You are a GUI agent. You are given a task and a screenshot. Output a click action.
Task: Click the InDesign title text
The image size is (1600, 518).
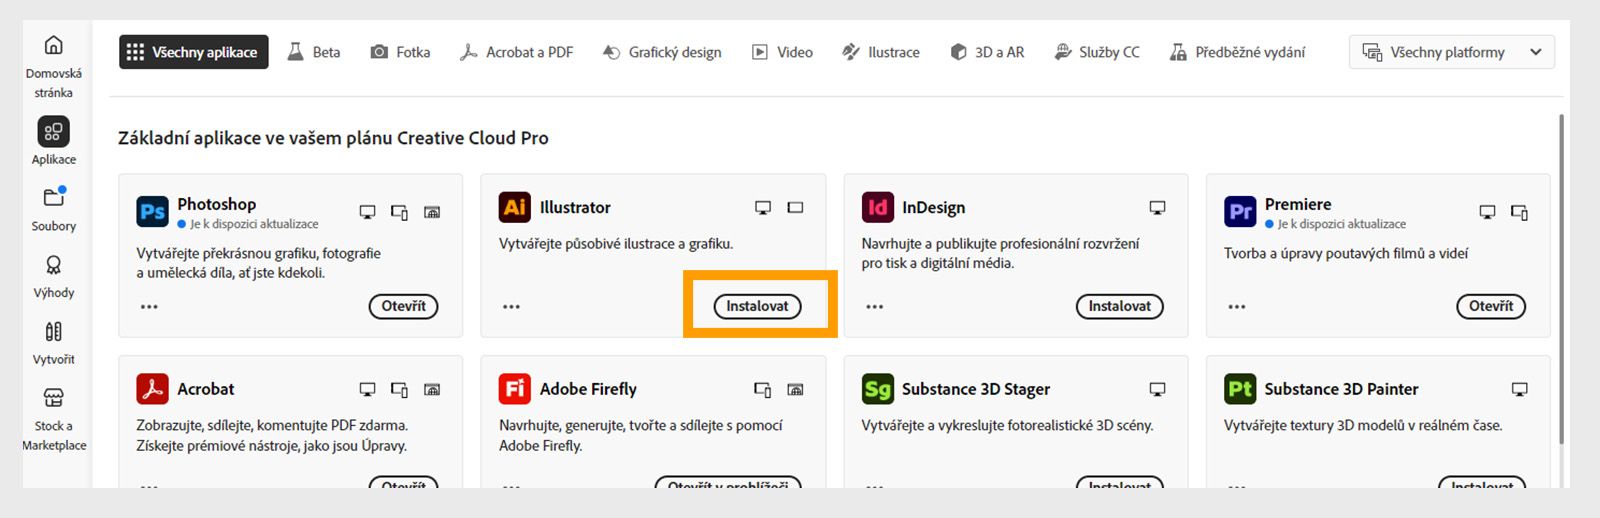pyautogui.click(x=934, y=207)
